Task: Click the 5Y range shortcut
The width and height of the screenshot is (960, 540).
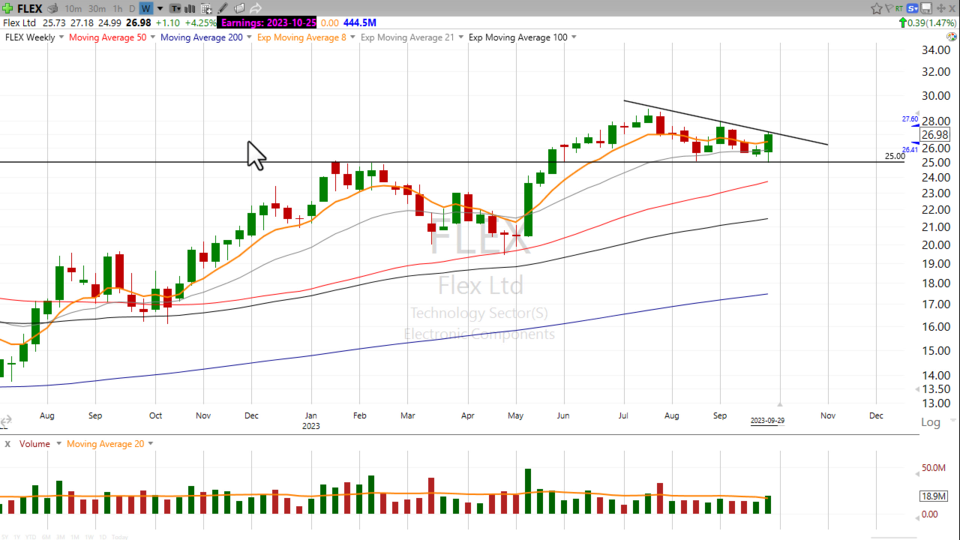Action: coord(6,537)
